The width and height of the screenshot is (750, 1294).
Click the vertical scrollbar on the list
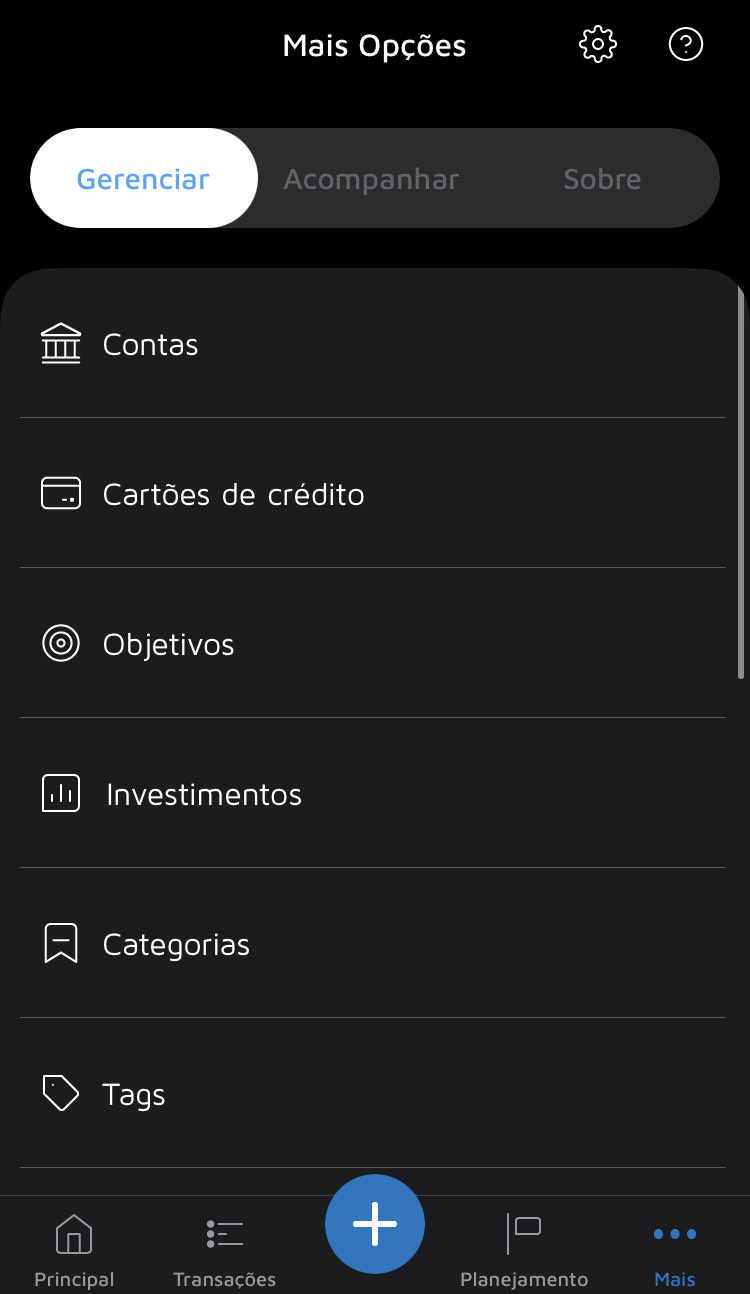point(741,480)
